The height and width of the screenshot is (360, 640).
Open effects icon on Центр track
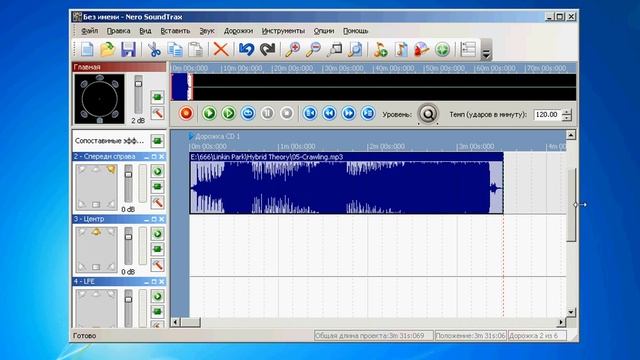pos(158,249)
